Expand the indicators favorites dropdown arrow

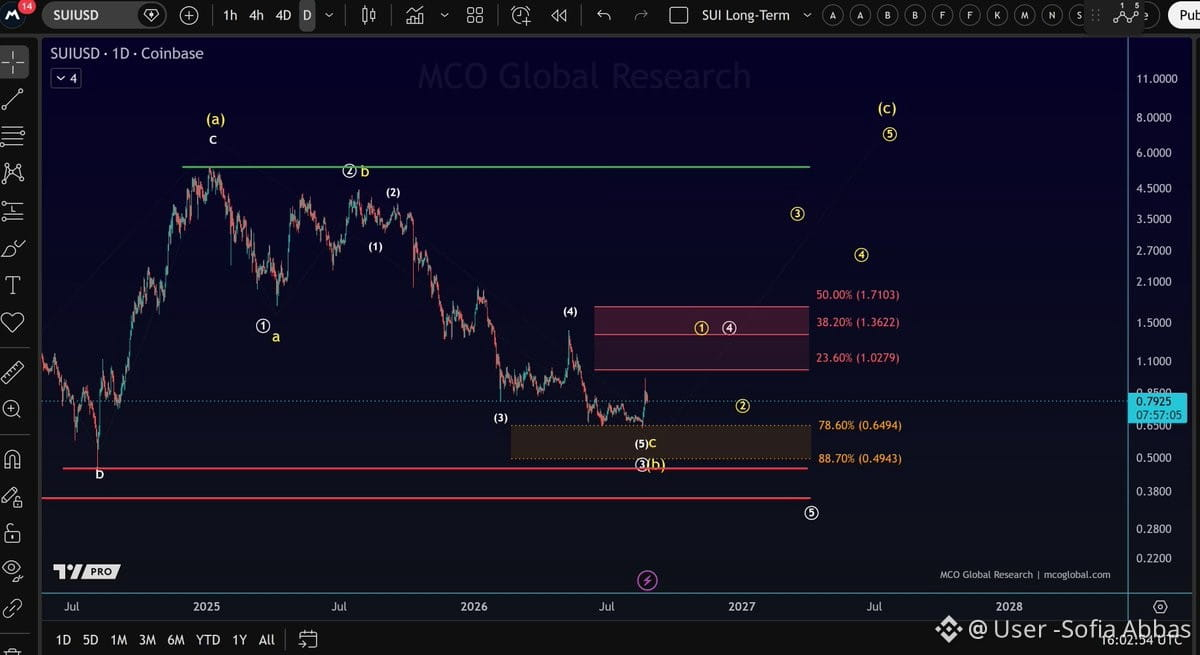tap(444, 15)
